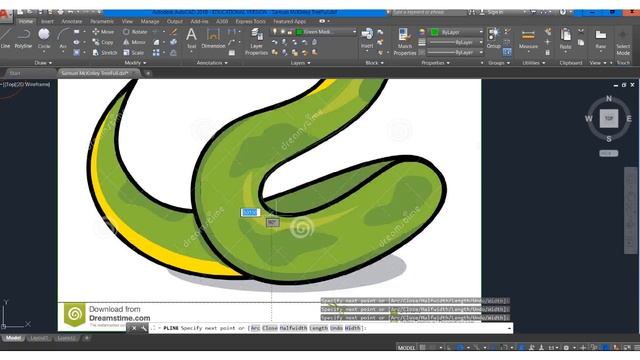Click the Mirror tool

[x=134, y=42]
